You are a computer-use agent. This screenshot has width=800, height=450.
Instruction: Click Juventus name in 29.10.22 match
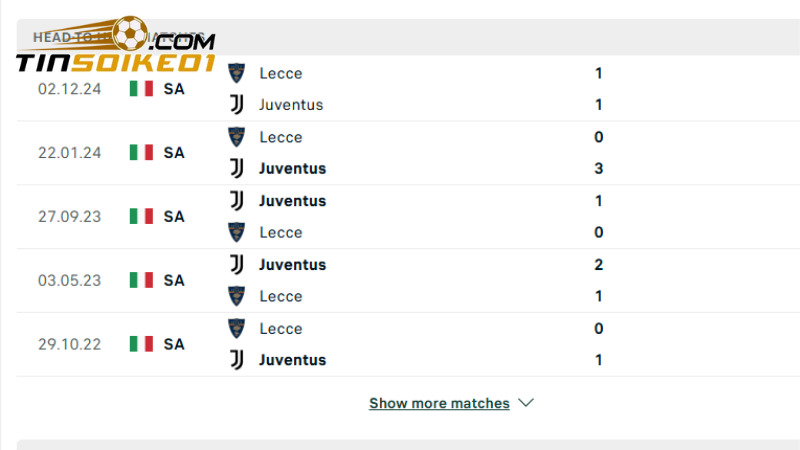point(292,360)
